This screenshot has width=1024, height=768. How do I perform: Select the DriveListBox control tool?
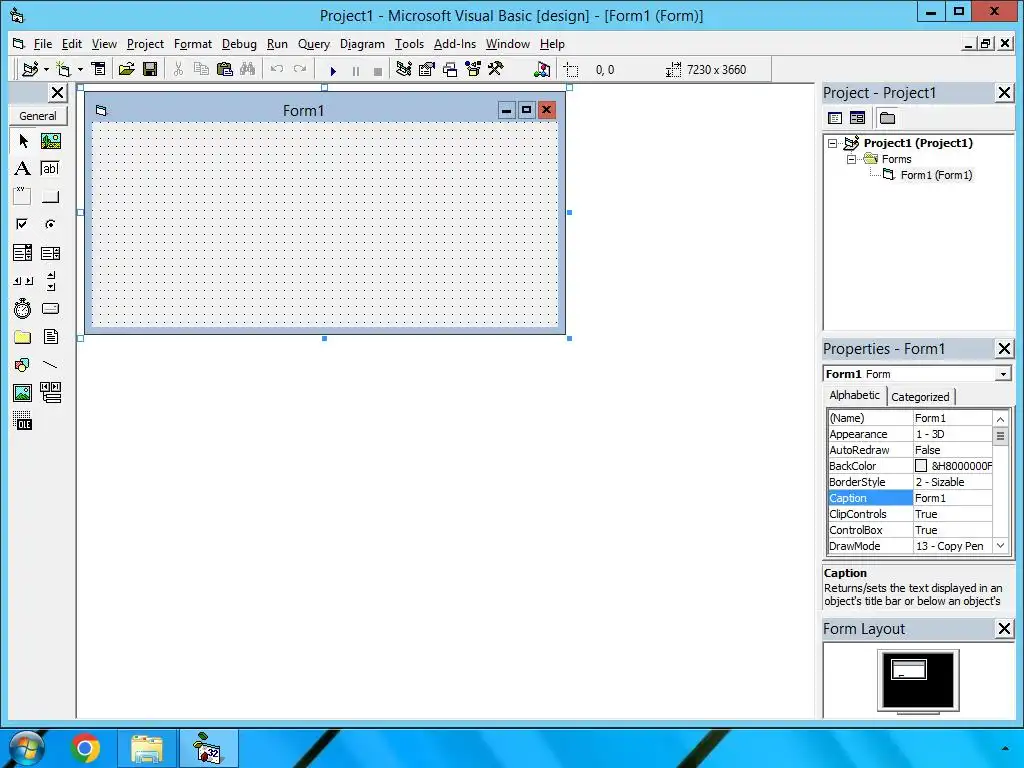(x=50, y=308)
